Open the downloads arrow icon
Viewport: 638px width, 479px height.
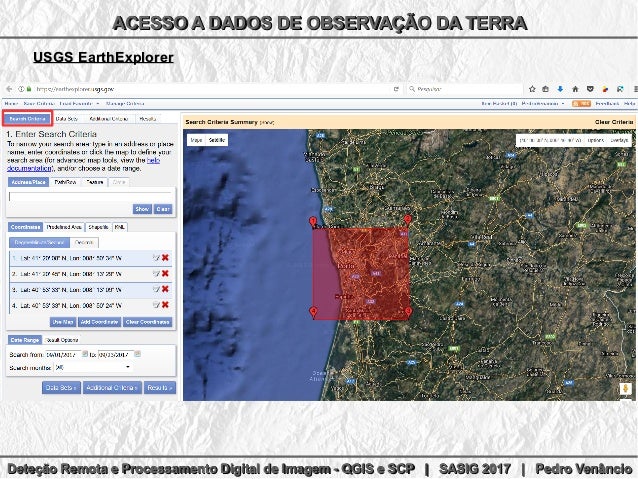coord(560,89)
